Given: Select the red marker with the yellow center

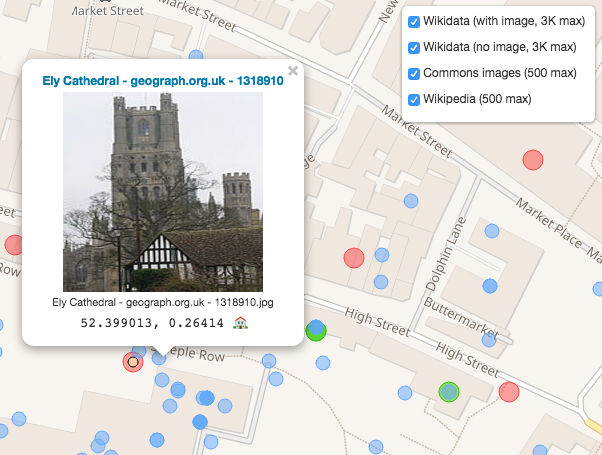Looking at the screenshot, I should [x=133, y=362].
